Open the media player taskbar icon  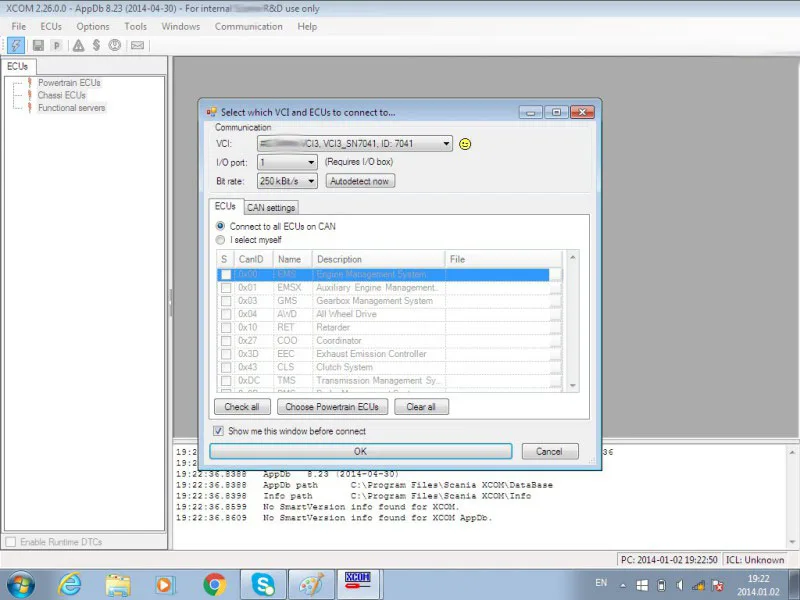pyautogui.click(x=165, y=585)
